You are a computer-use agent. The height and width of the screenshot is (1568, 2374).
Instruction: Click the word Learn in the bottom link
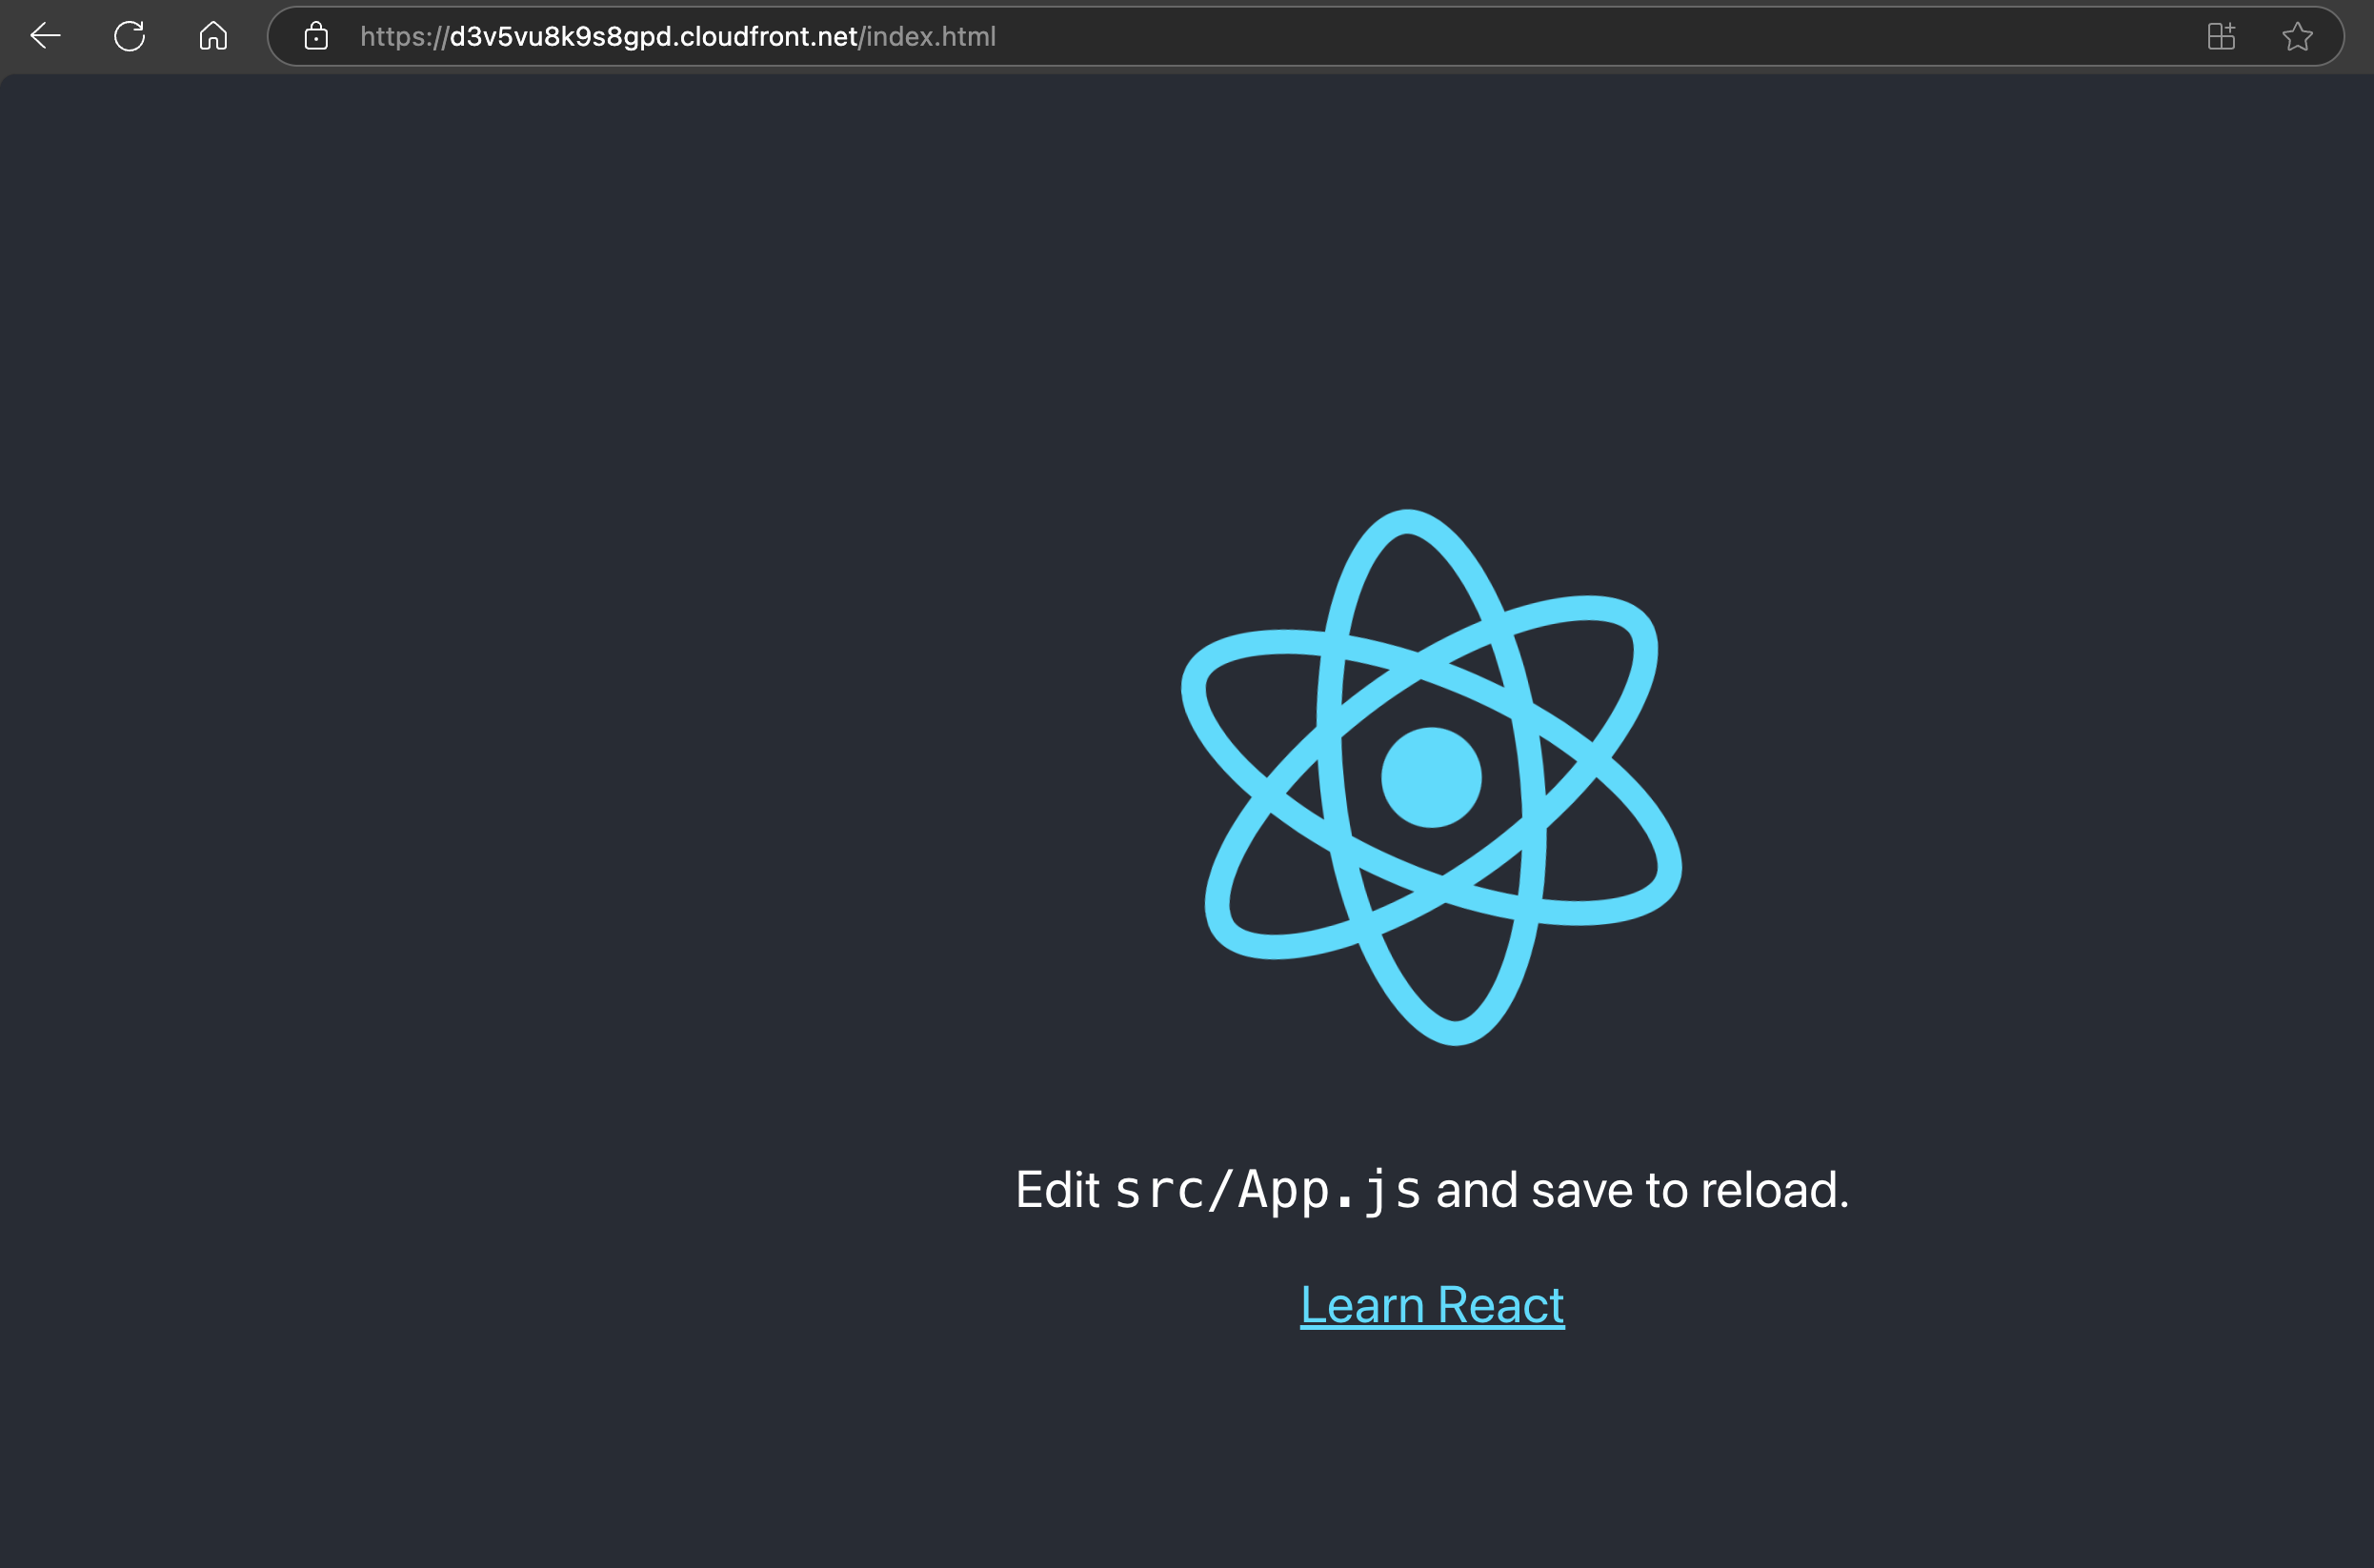click(x=1362, y=1305)
